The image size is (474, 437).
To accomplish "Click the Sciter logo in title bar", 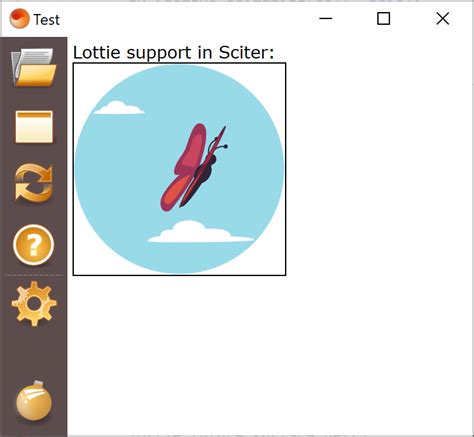I will click(x=19, y=18).
